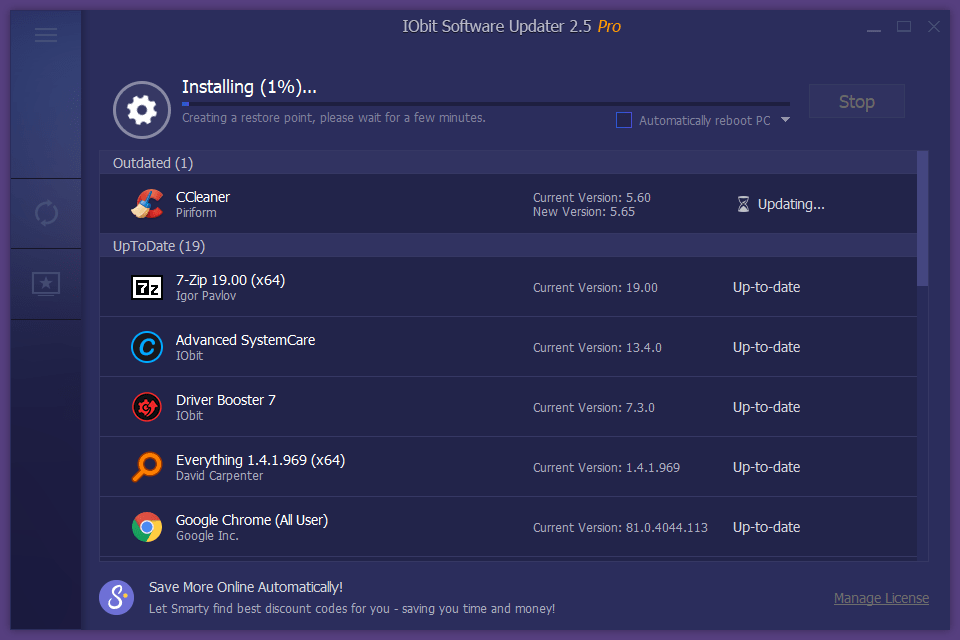
Task: Select the 7-Zip program icon
Action: [146, 287]
